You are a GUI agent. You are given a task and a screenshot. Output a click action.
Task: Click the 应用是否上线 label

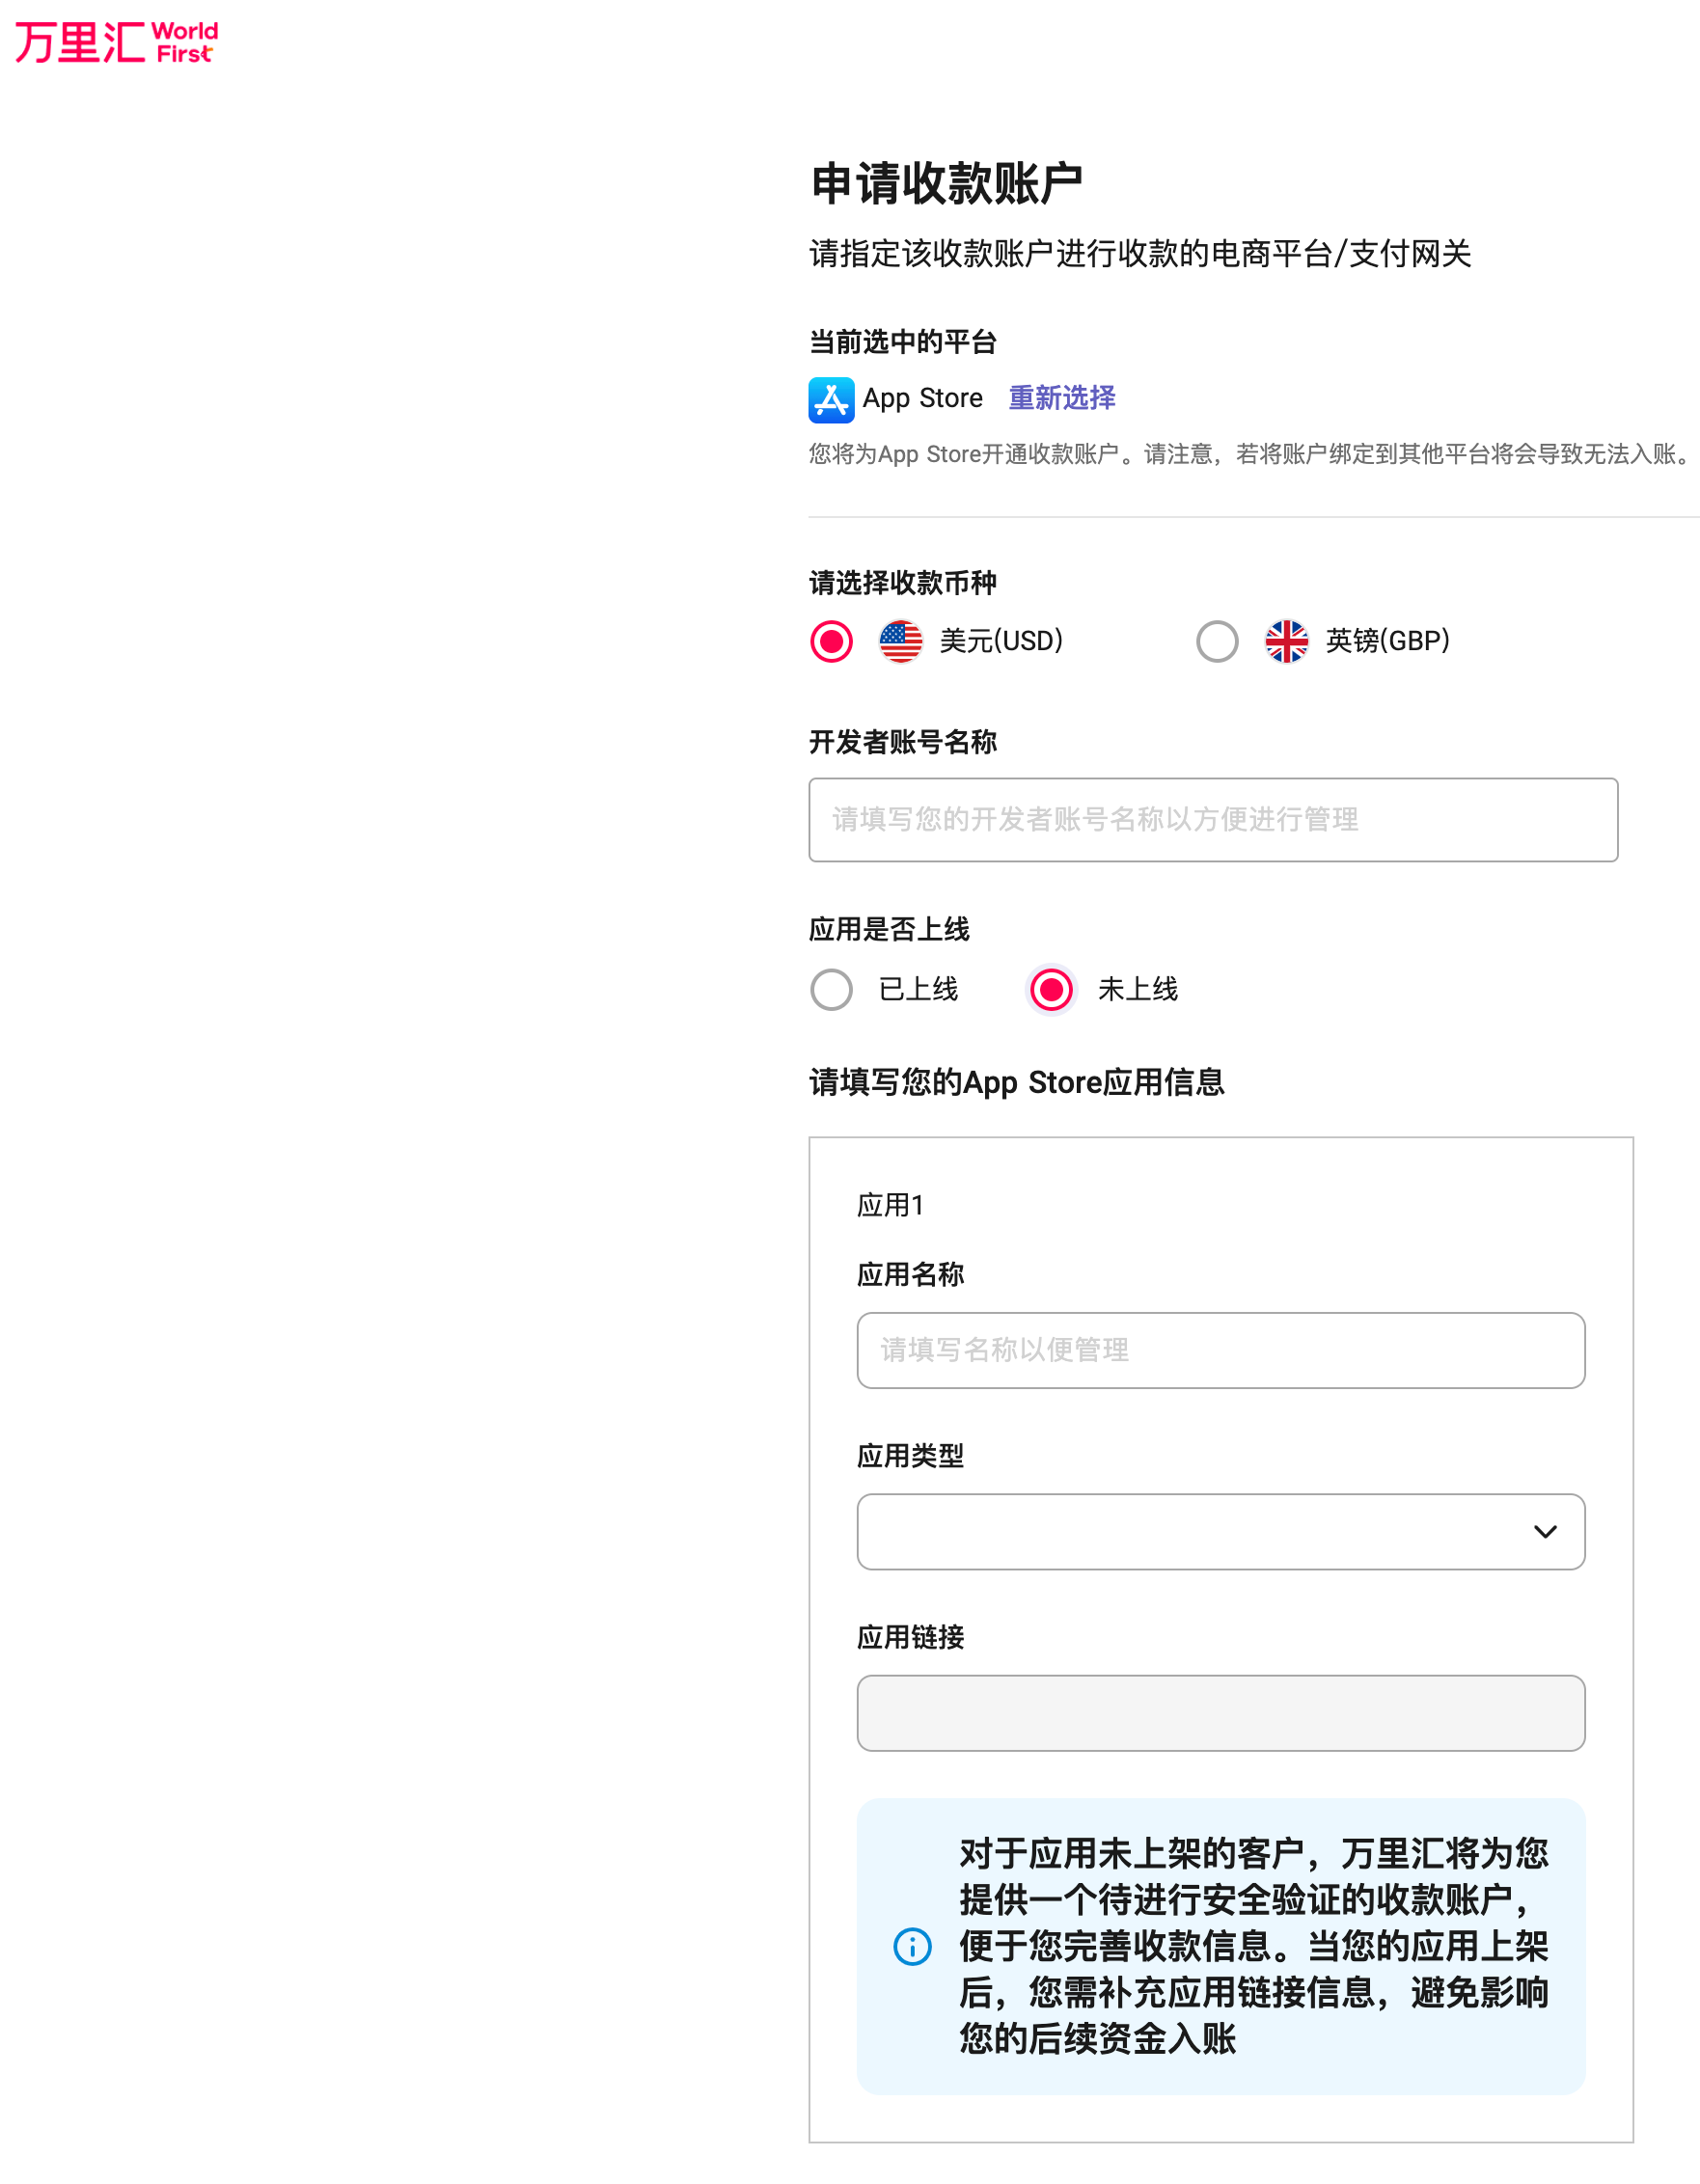tap(889, 929)
